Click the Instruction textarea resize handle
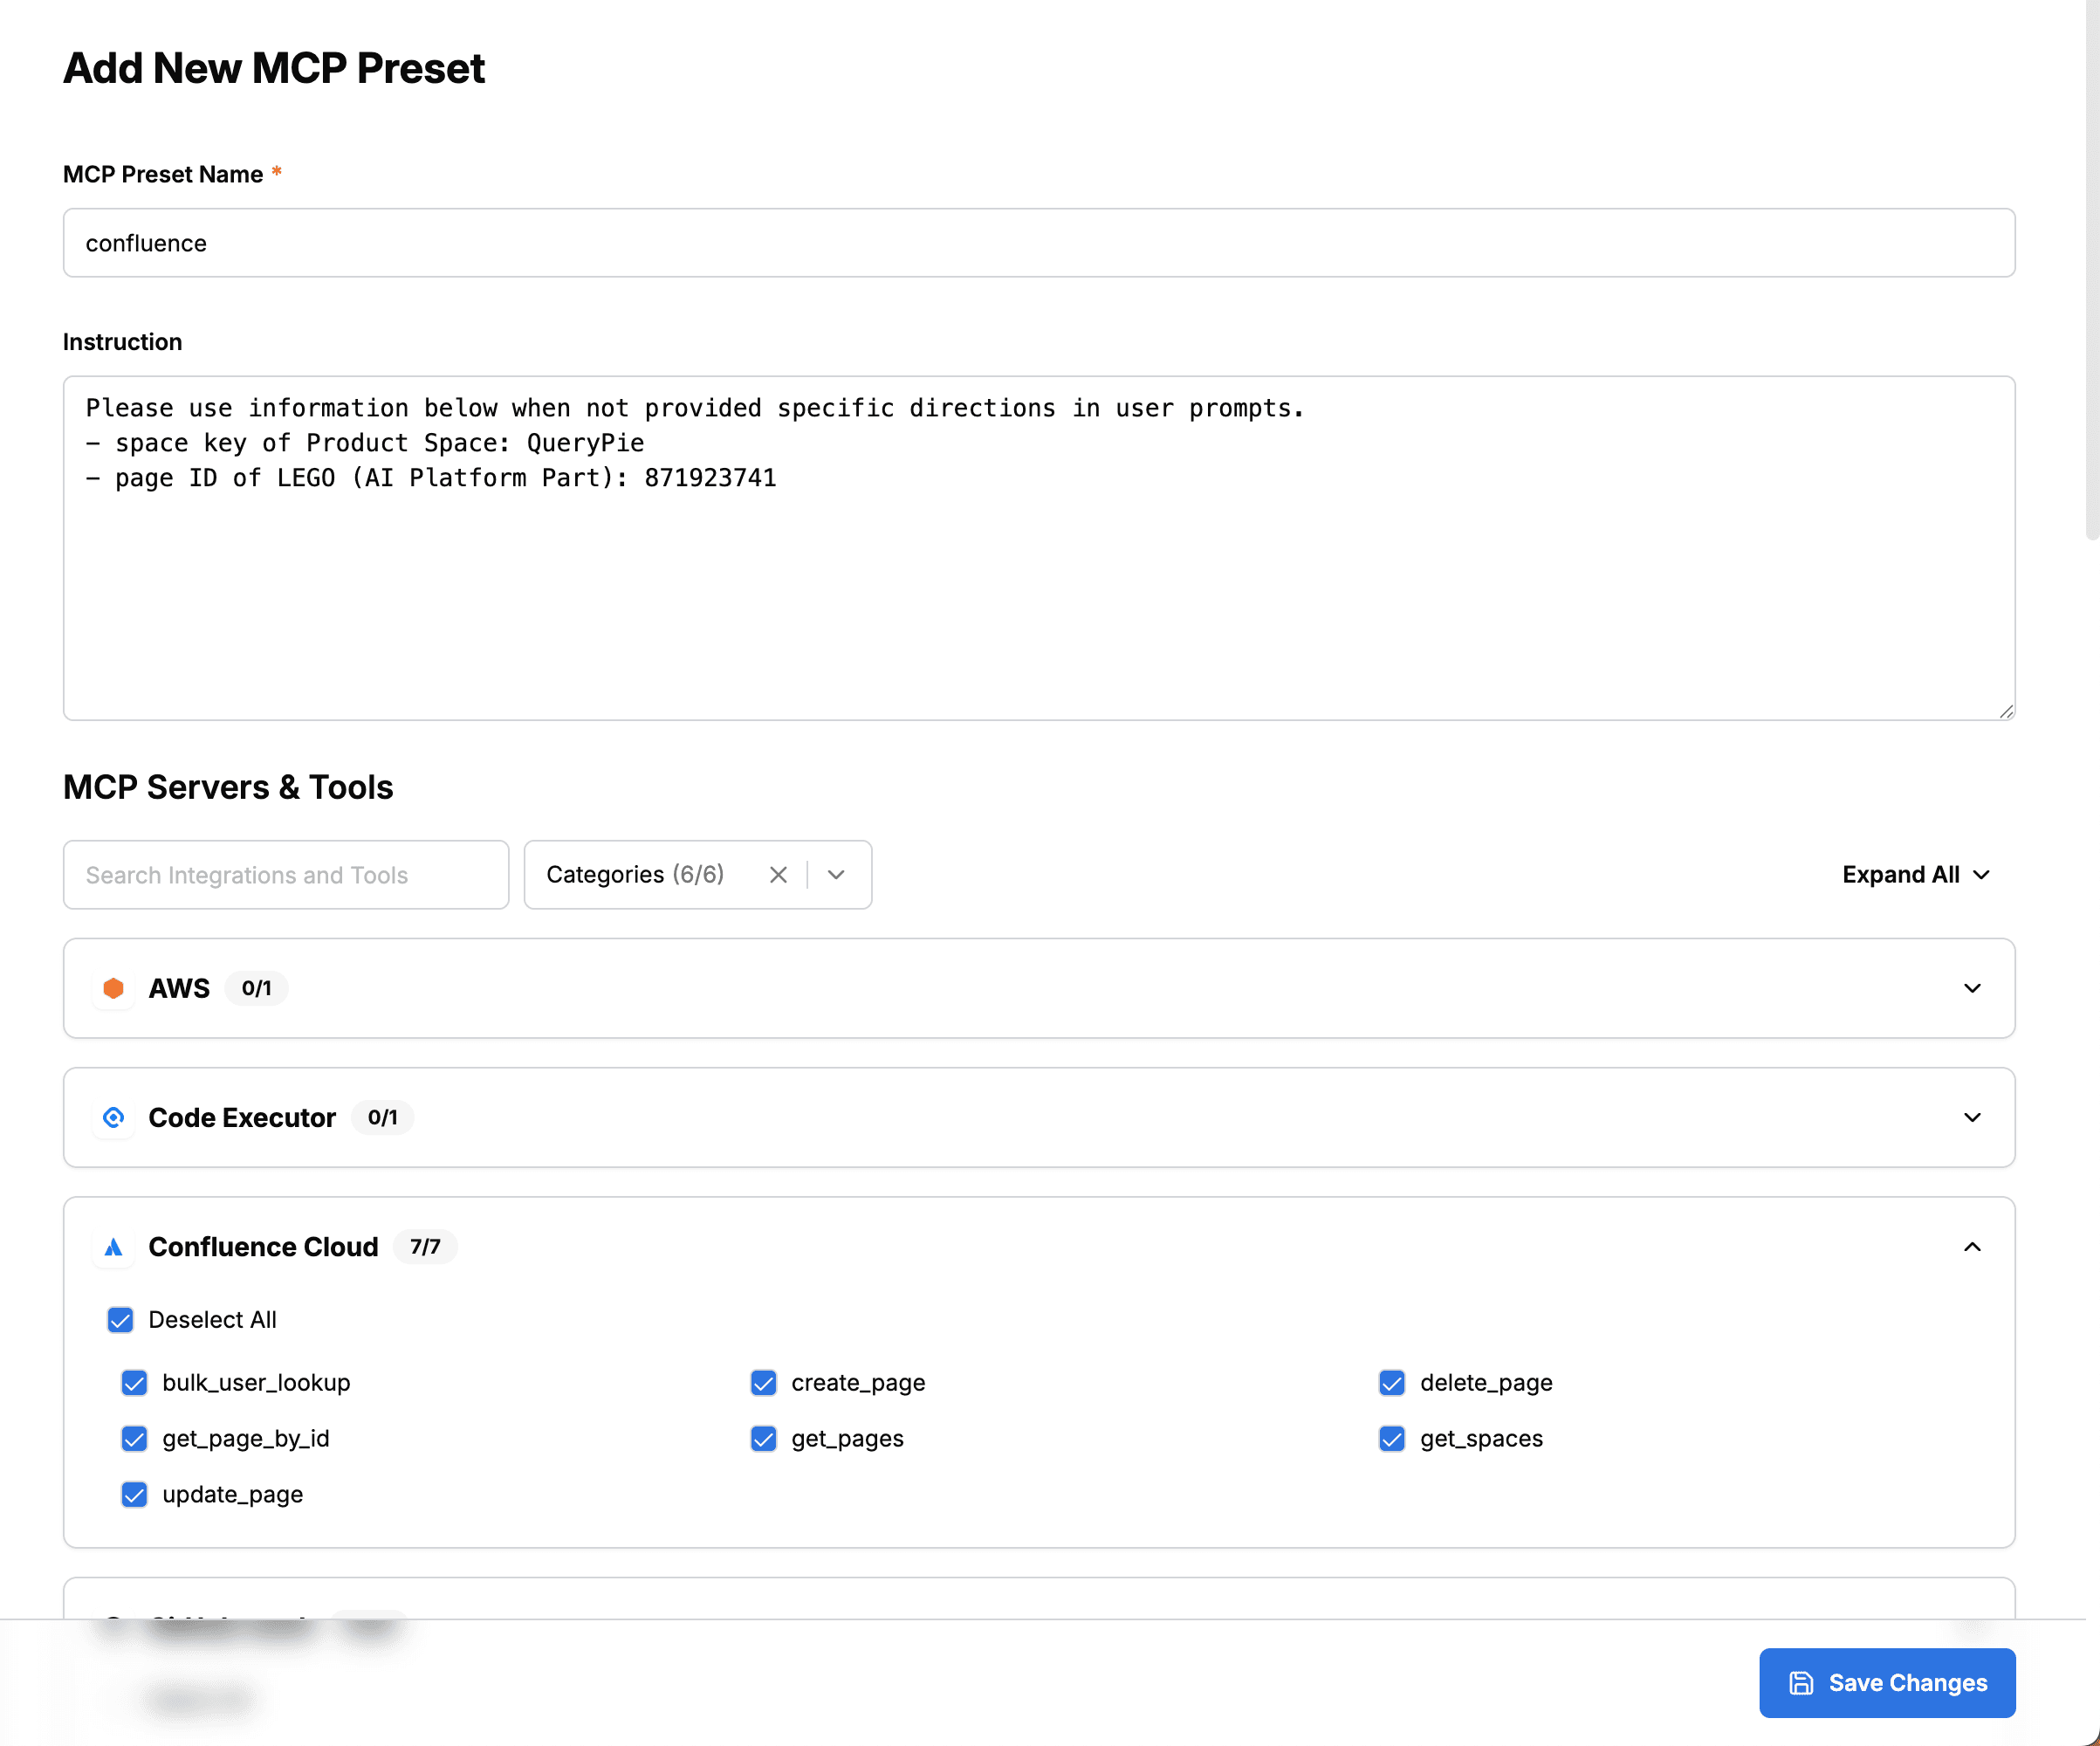Screen dimensions: 2100x1746 pos(2005,711)
